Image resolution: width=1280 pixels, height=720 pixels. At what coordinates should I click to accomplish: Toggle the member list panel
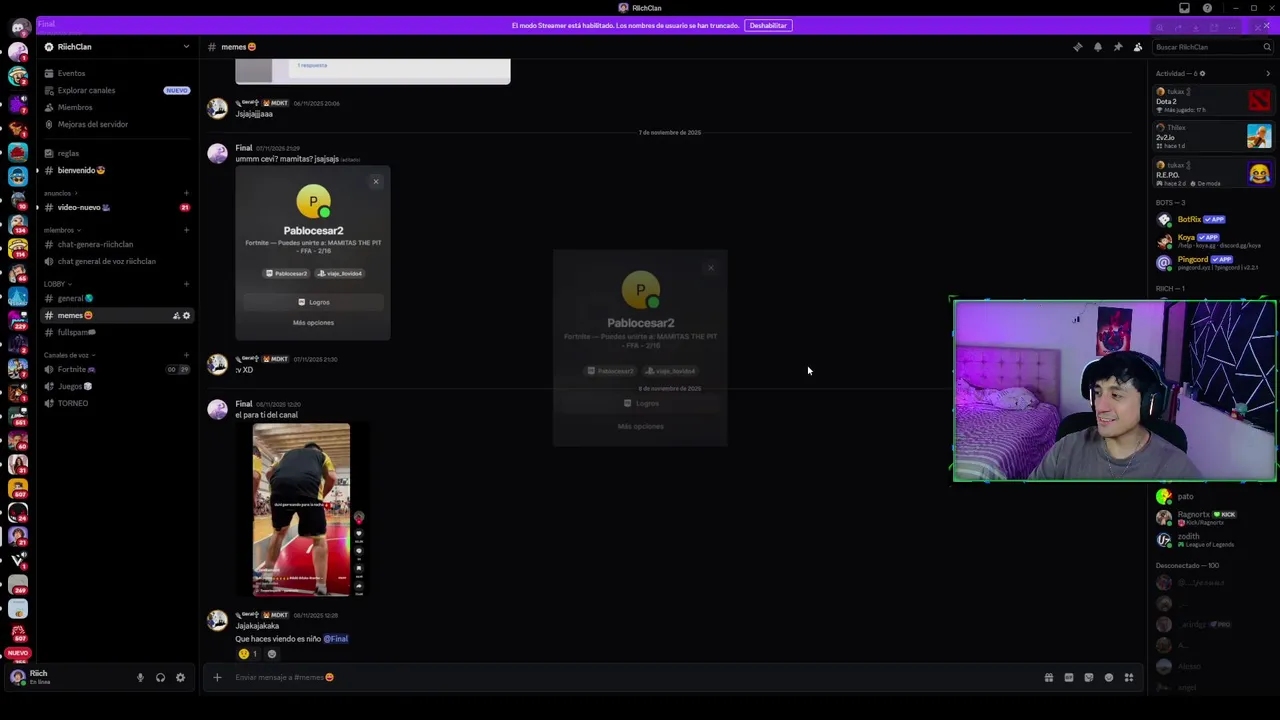tap(1137, 47)
